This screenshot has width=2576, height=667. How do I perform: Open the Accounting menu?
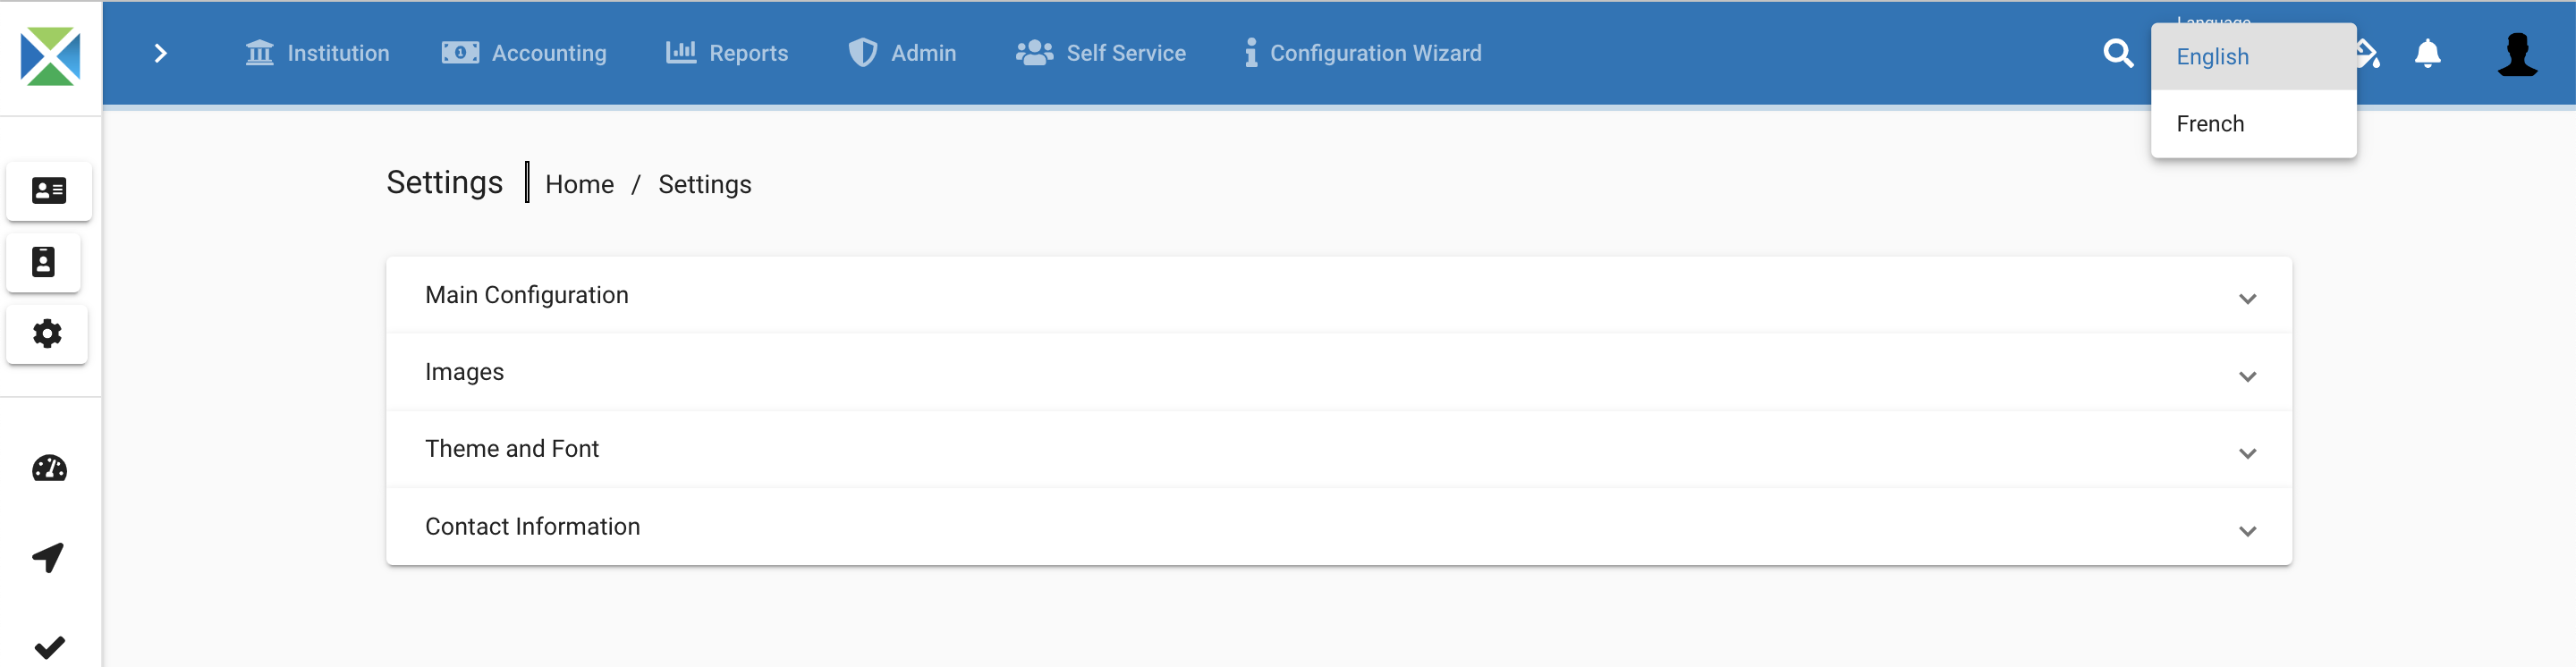524,53
